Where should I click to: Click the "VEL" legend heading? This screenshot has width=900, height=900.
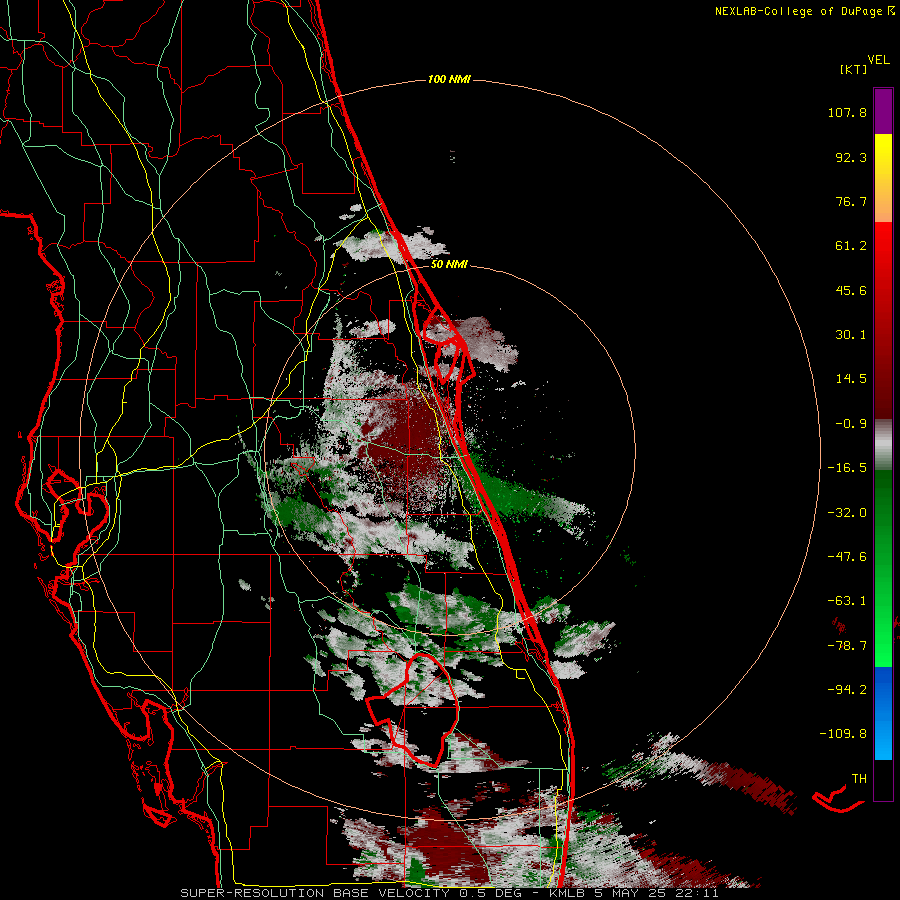(878, 59)
